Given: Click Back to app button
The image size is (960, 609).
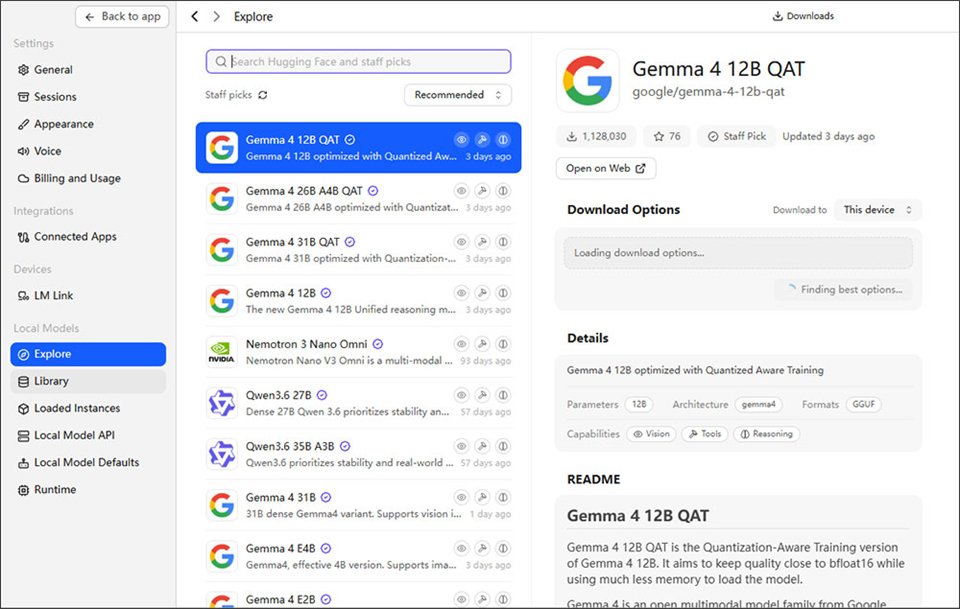Looking at the screenshot, I should (x=122, y=17).
